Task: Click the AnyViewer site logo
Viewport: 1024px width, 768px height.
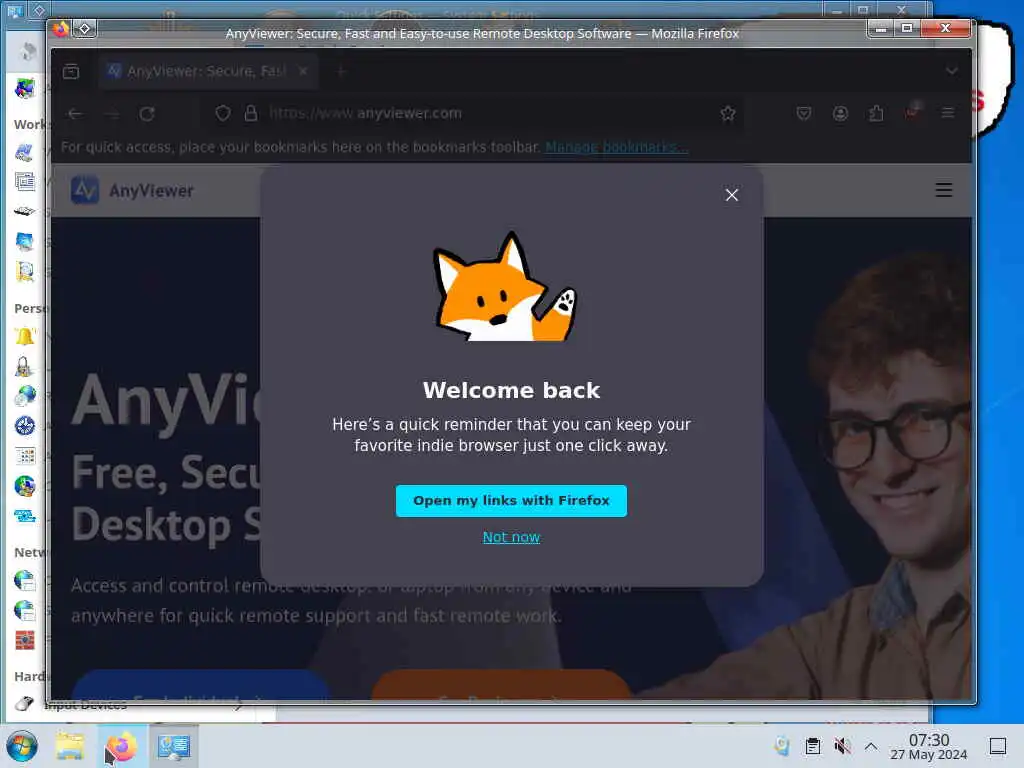Action: [x=133, y=191]
